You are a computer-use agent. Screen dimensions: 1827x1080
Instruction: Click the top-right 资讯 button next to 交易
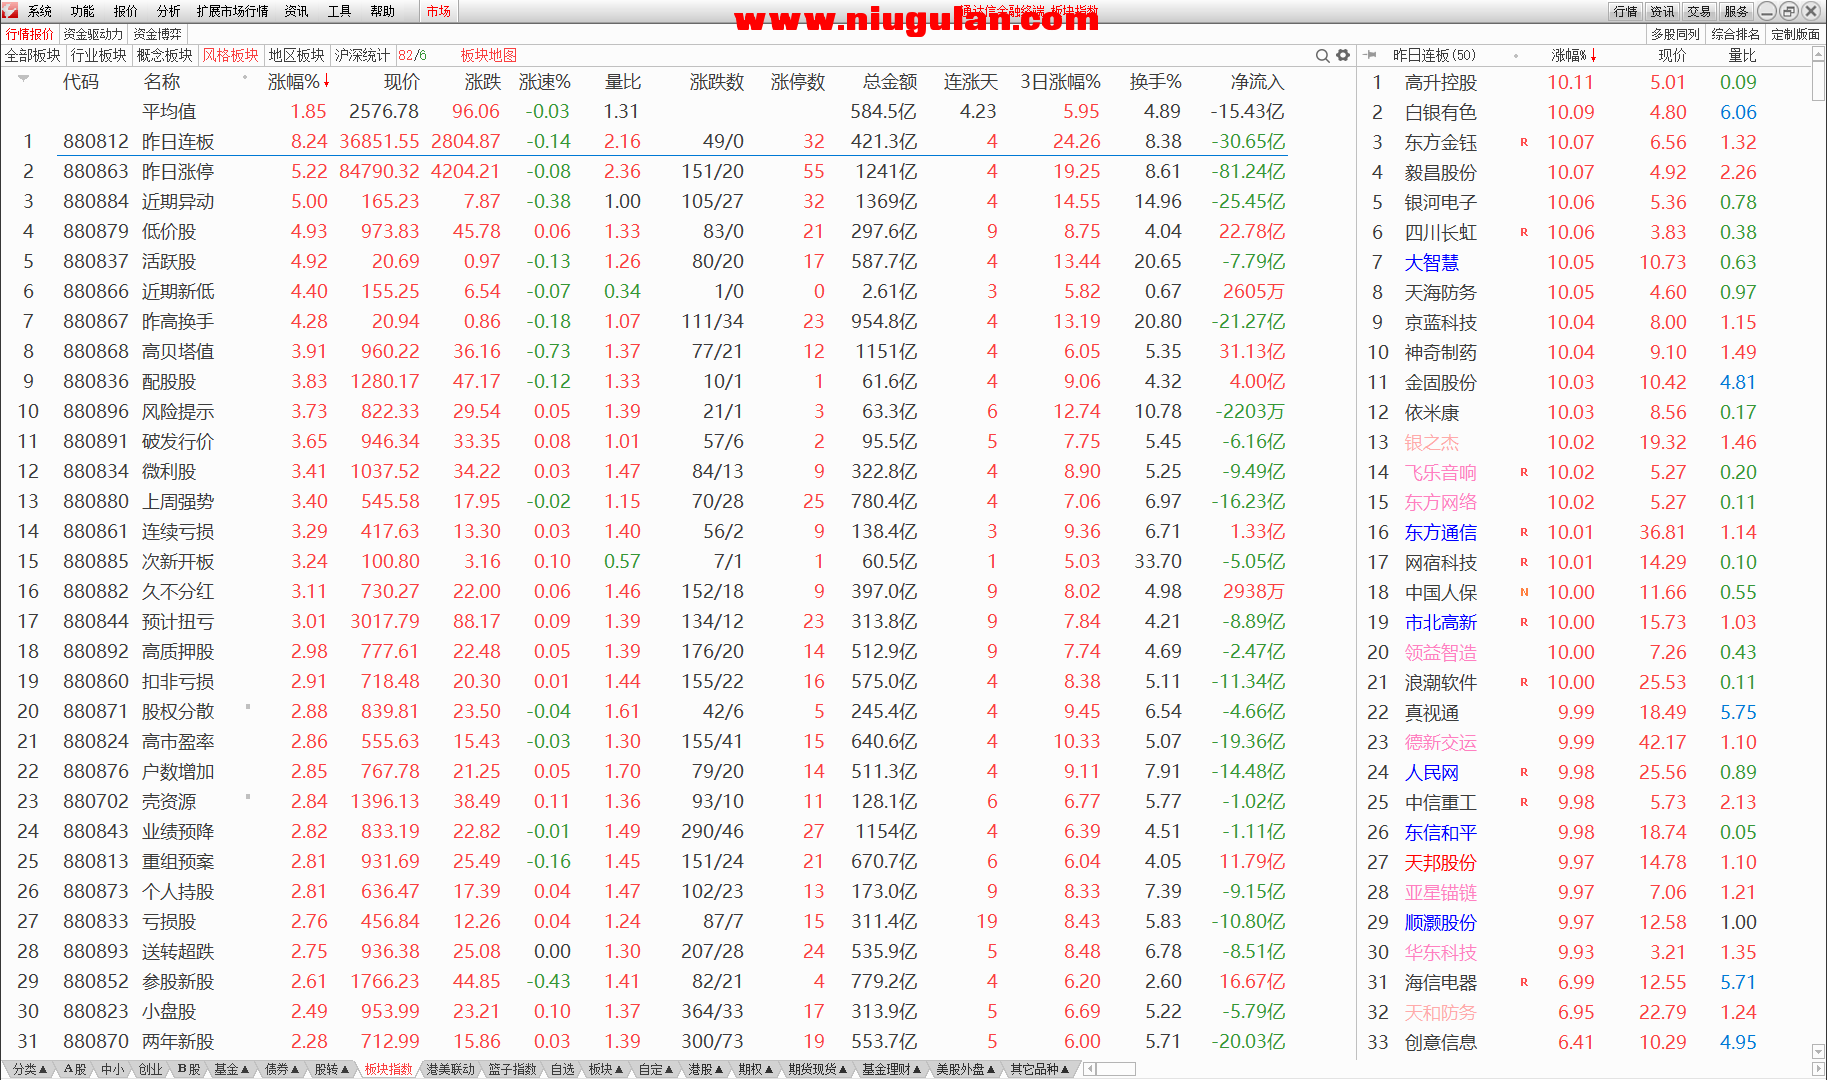[x=1663, y=11]
